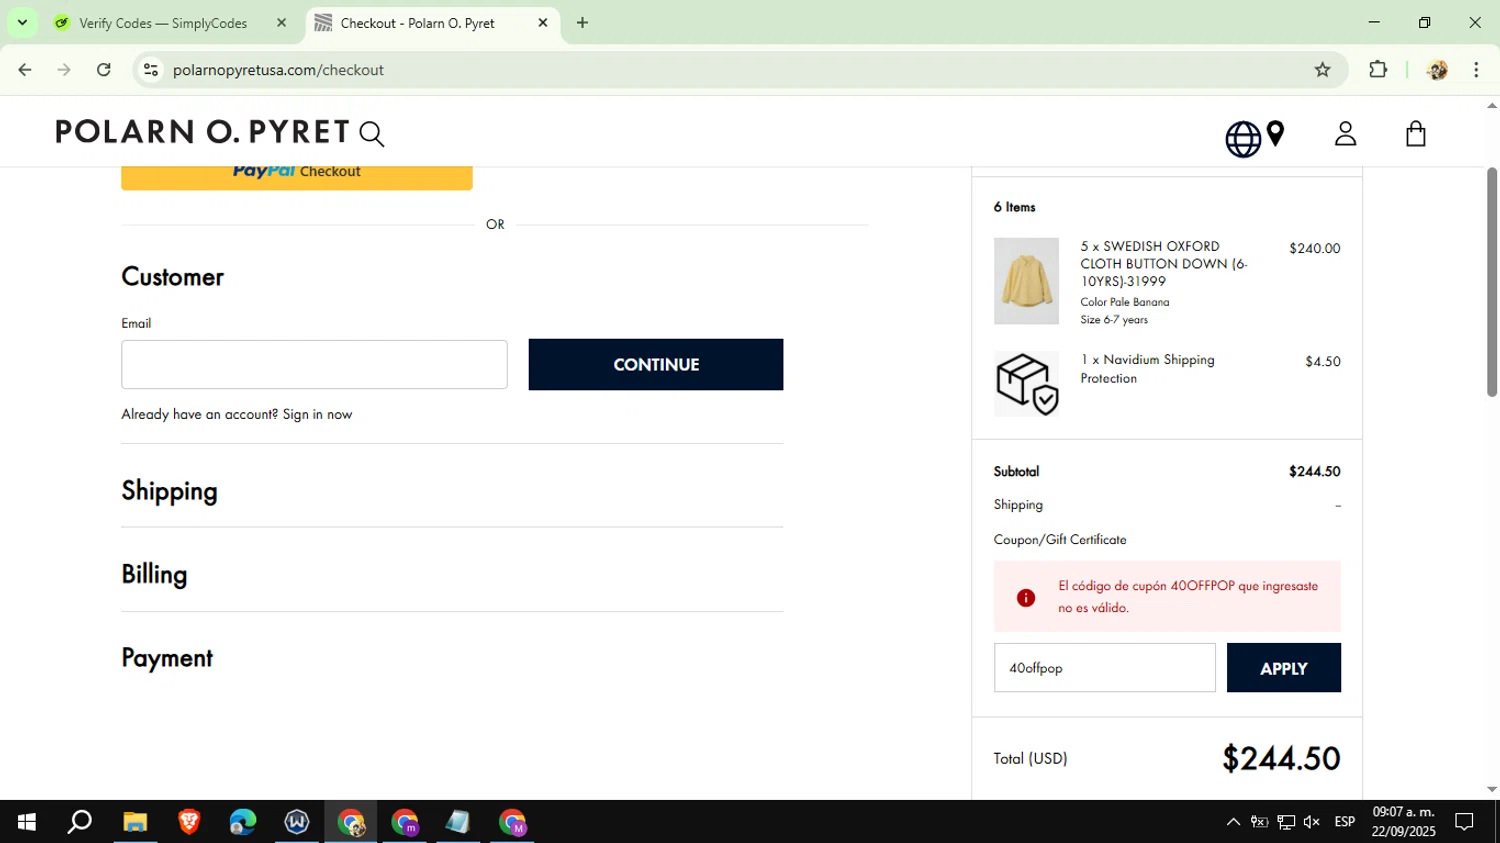
Task: Click the site search magnifier icon
Action: [x=372, y=134]
